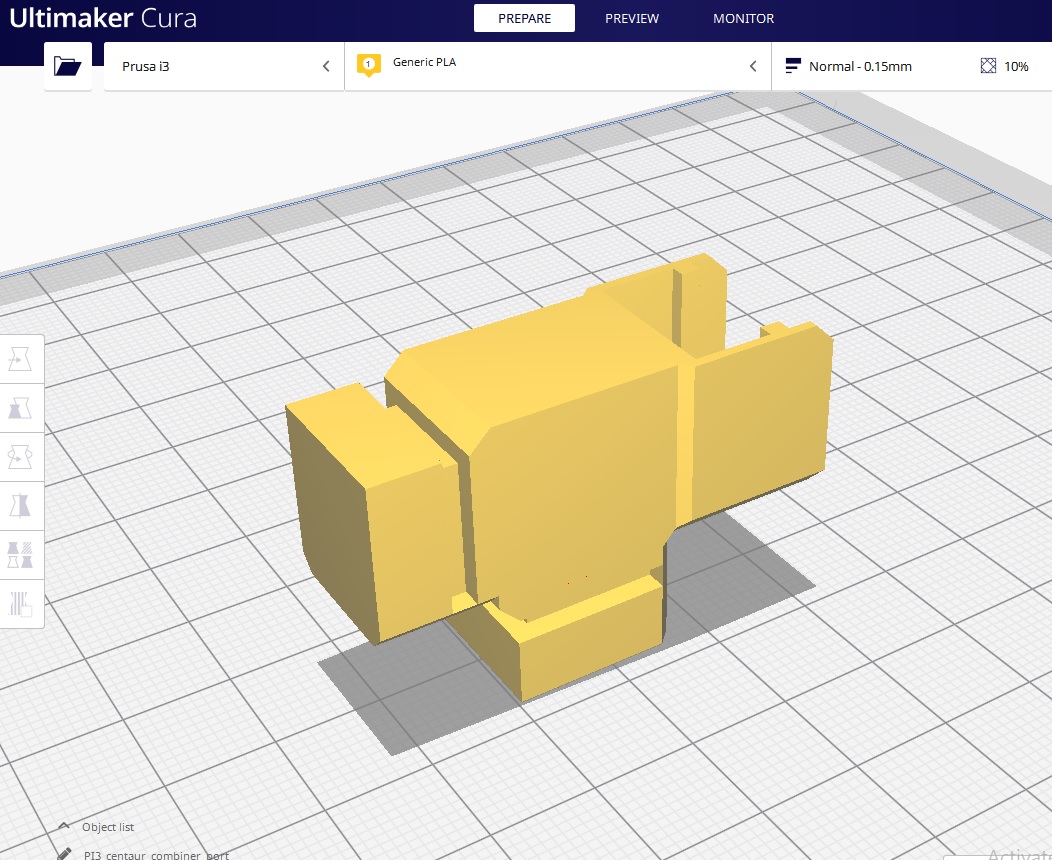The image size is (1052, 860).
Task: Collapse printer list using Prusa i3 chevron
Action: (326, 66)
